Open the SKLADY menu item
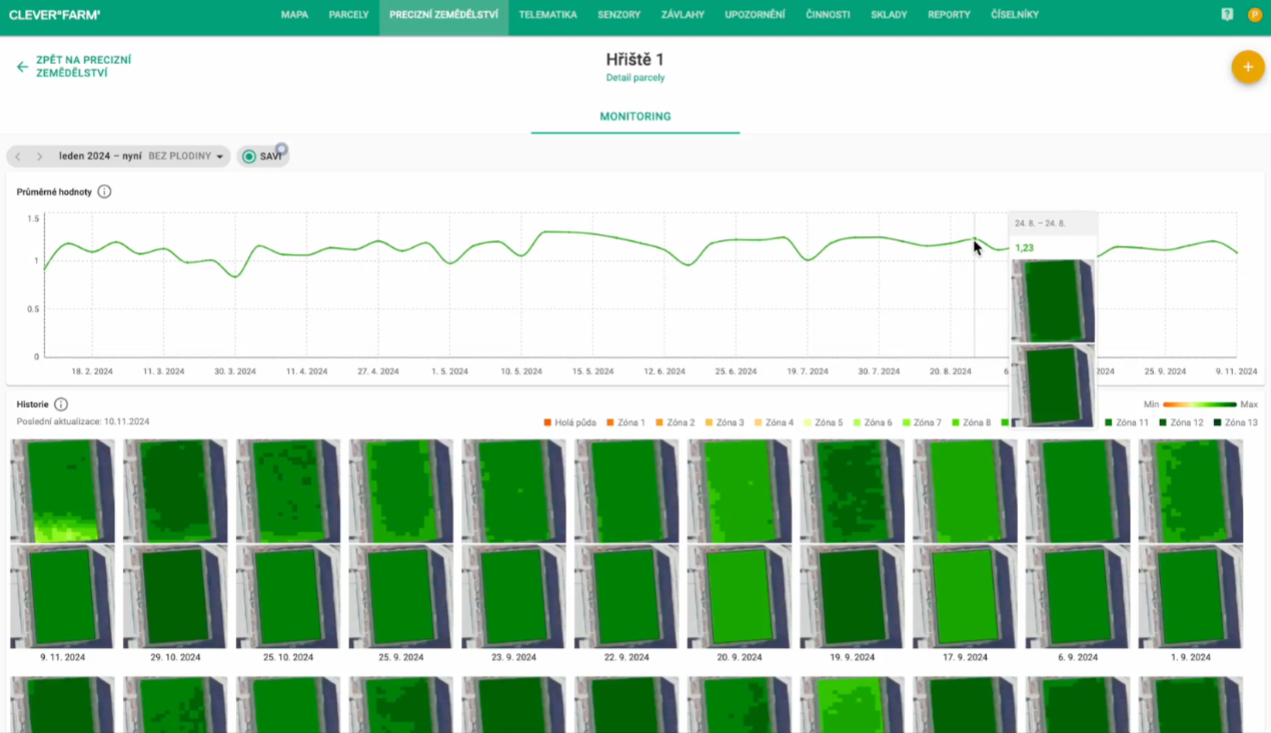The image size is (1271, 733). click(x=889, y=15)
